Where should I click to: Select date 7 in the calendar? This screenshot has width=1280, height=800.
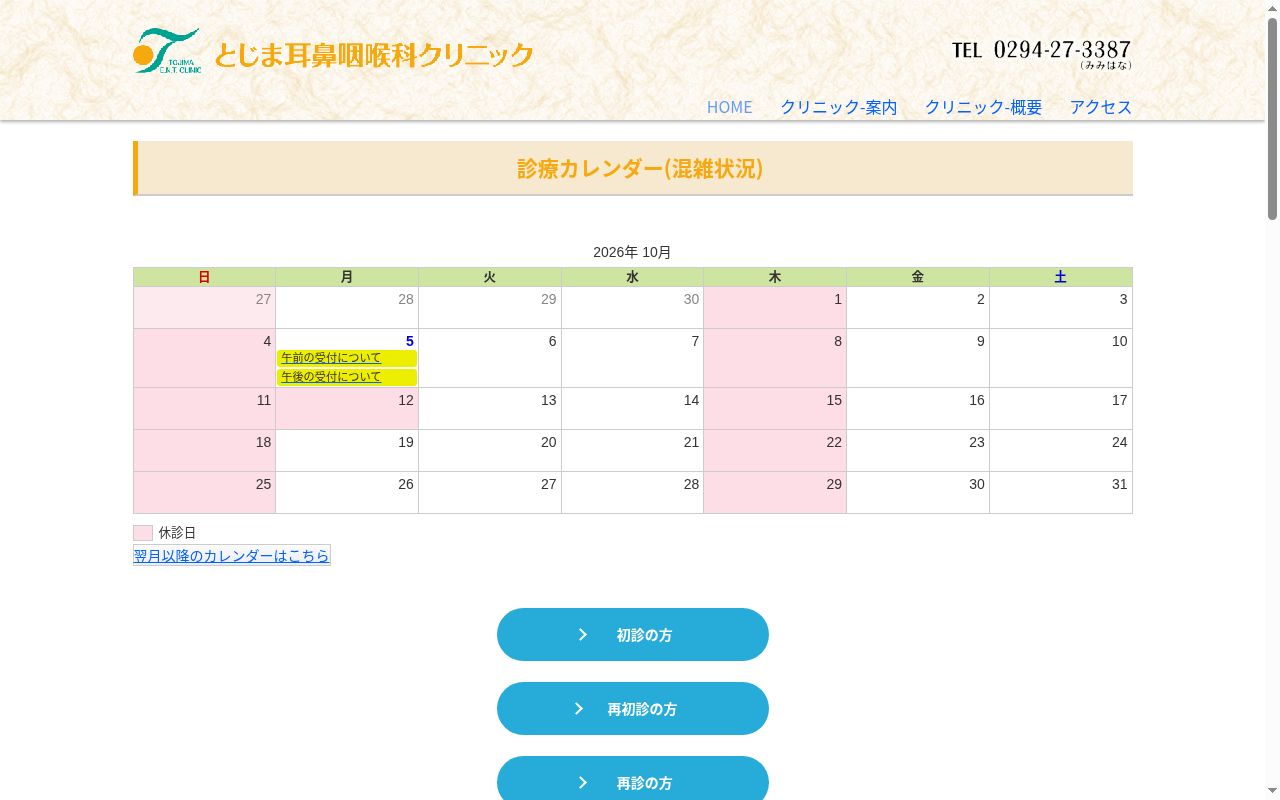(x=632, y=358)
